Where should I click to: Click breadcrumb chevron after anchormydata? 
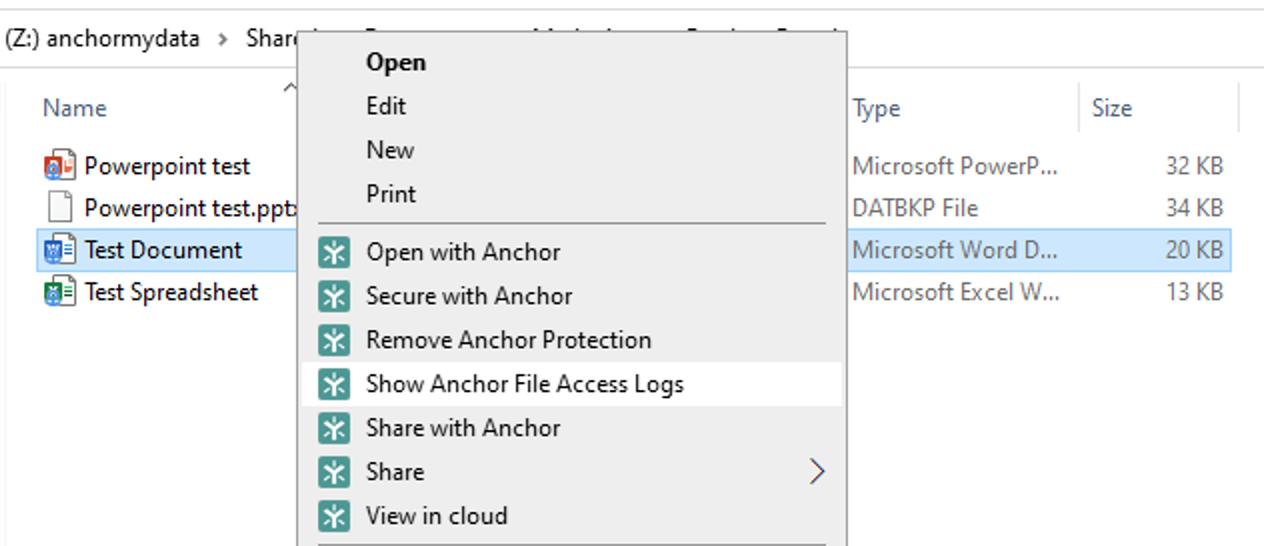[224, 39]
